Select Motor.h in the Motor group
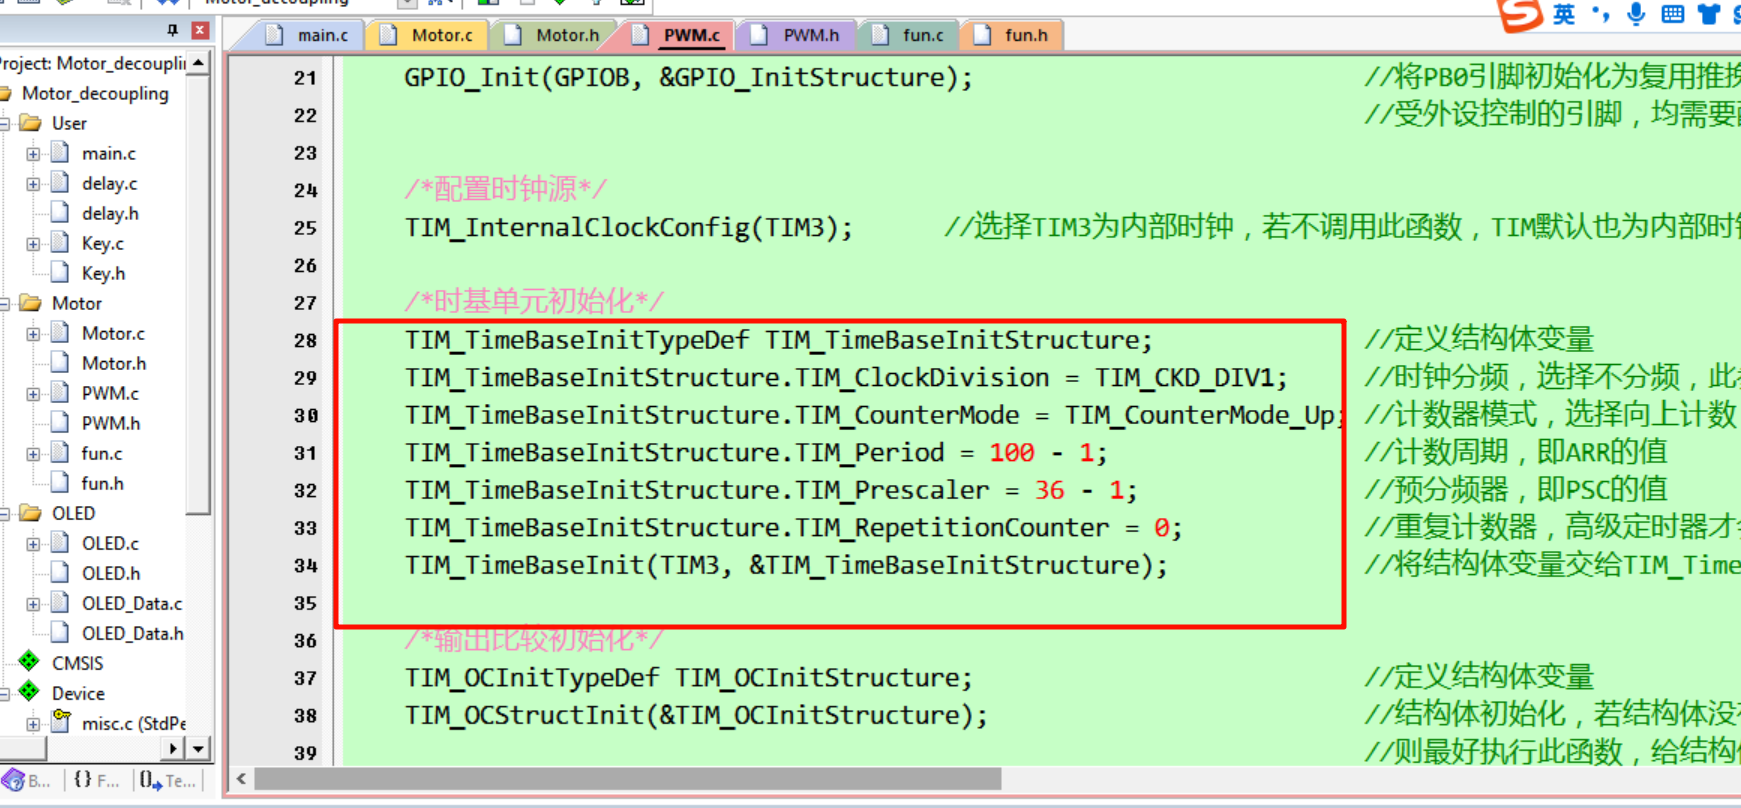1741x808 pixels. click(113, 363)
